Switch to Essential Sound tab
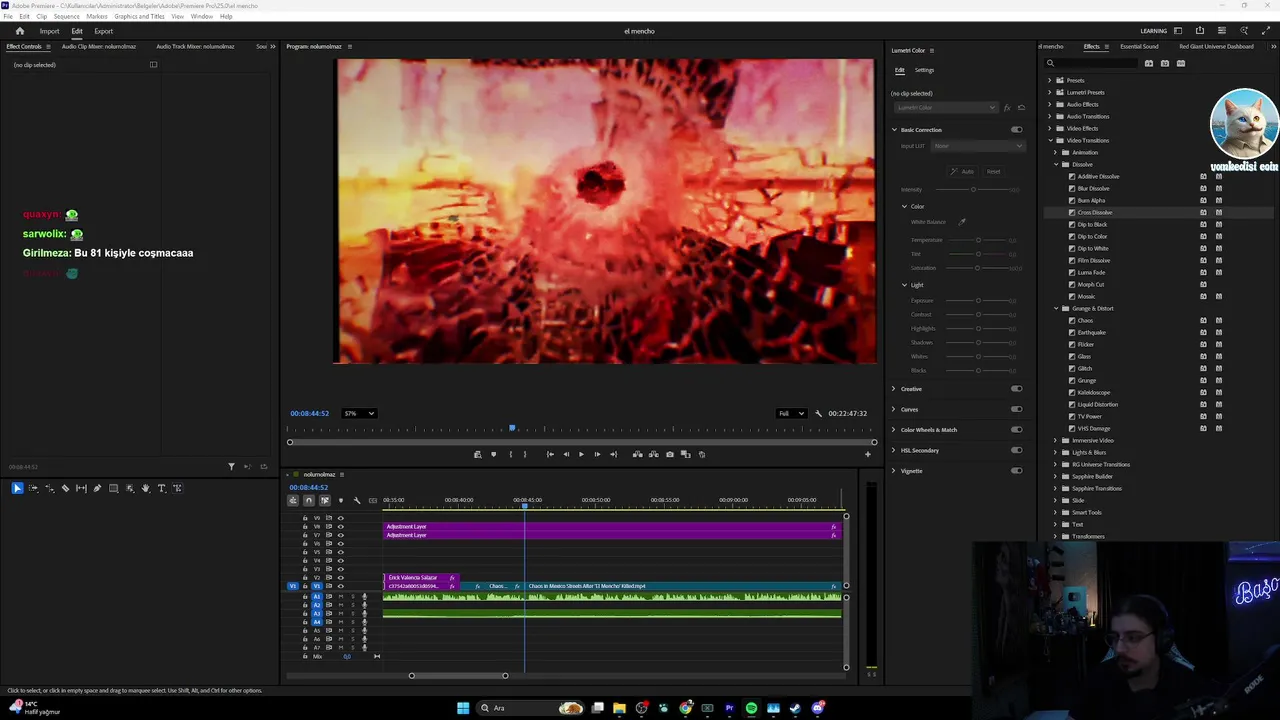The height and width of the screenshot is (720, 1280). [1139, 46]
